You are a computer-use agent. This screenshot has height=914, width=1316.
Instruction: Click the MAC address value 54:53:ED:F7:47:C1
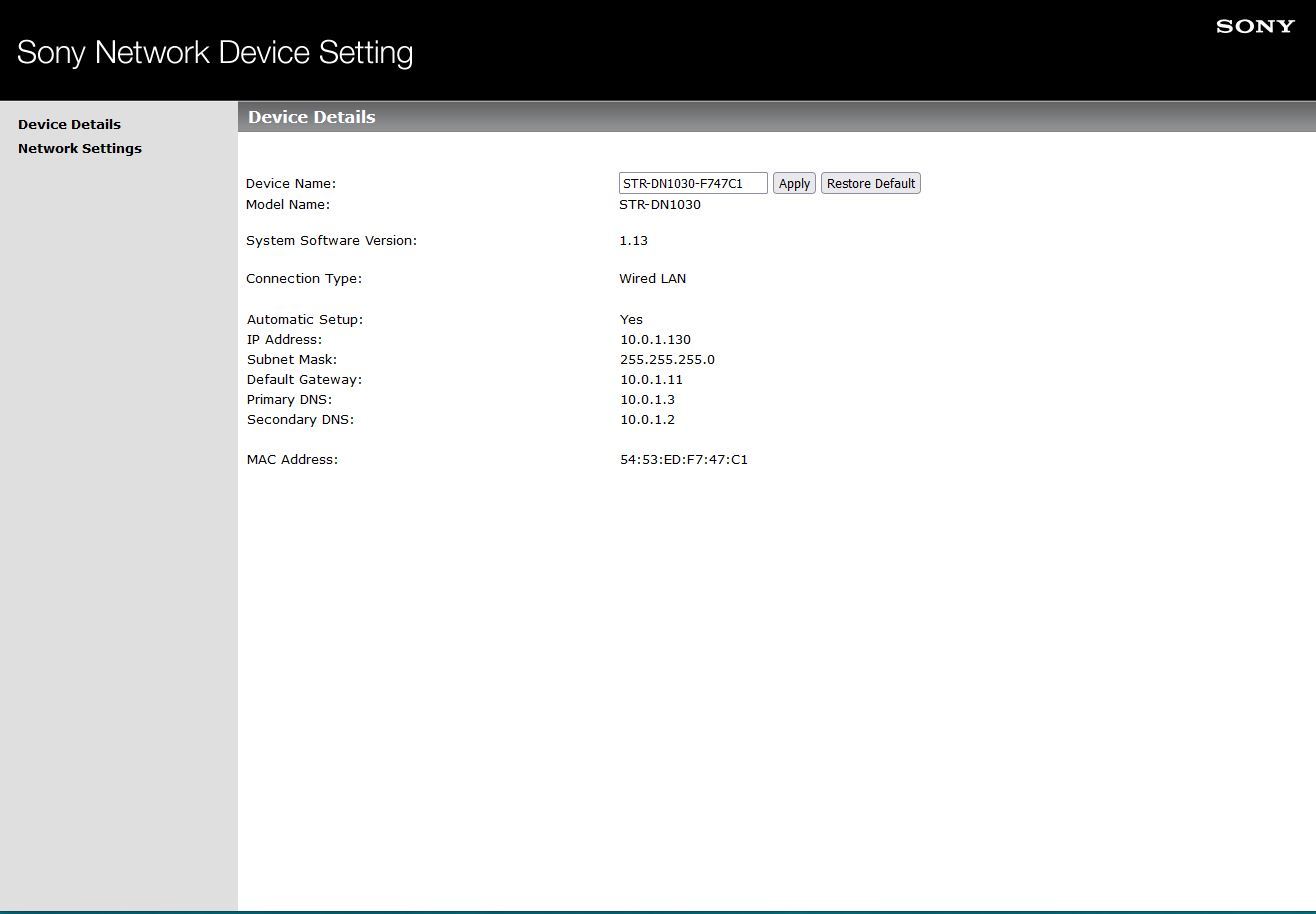(683, 460)
